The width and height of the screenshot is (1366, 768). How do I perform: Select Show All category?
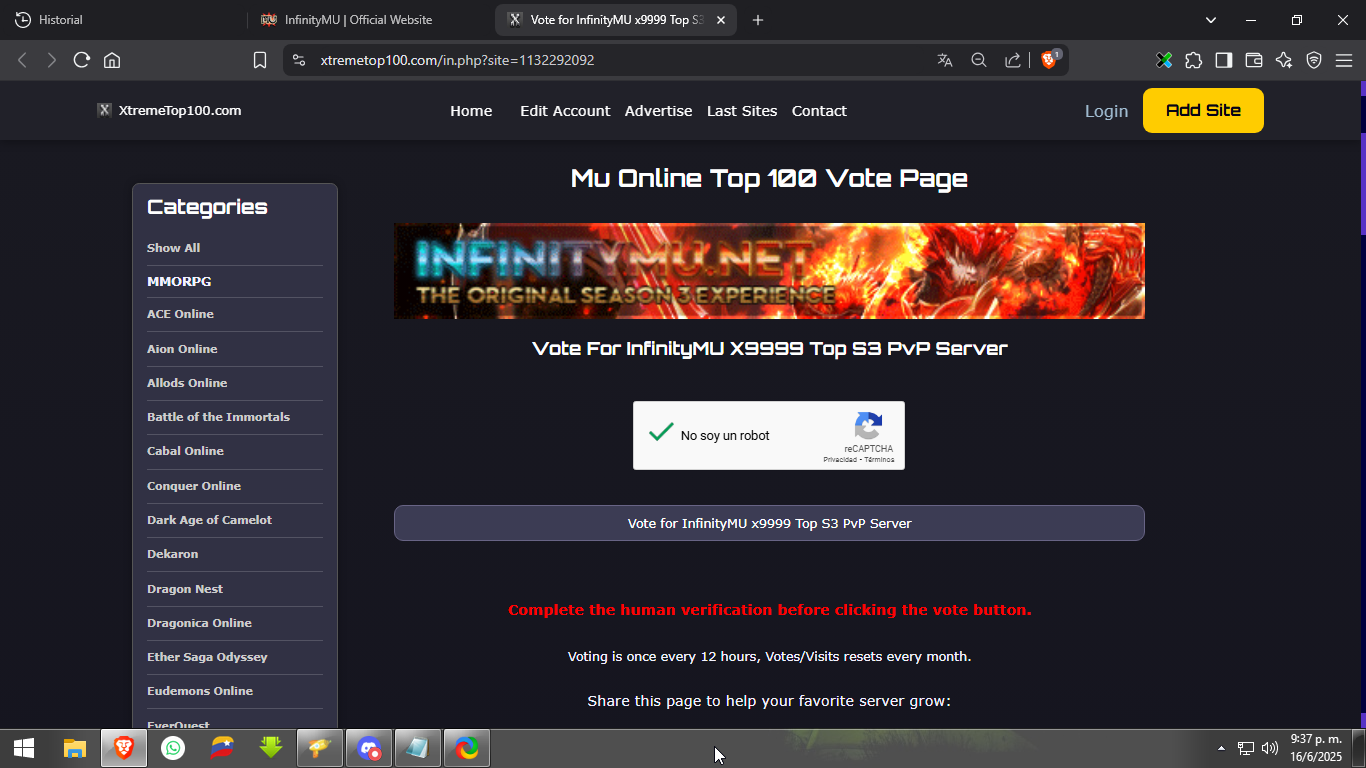173,248
